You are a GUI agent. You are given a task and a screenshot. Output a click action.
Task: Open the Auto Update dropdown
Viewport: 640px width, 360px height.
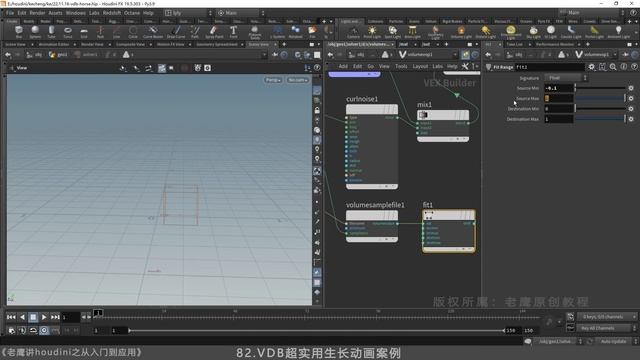pos(616,341)
